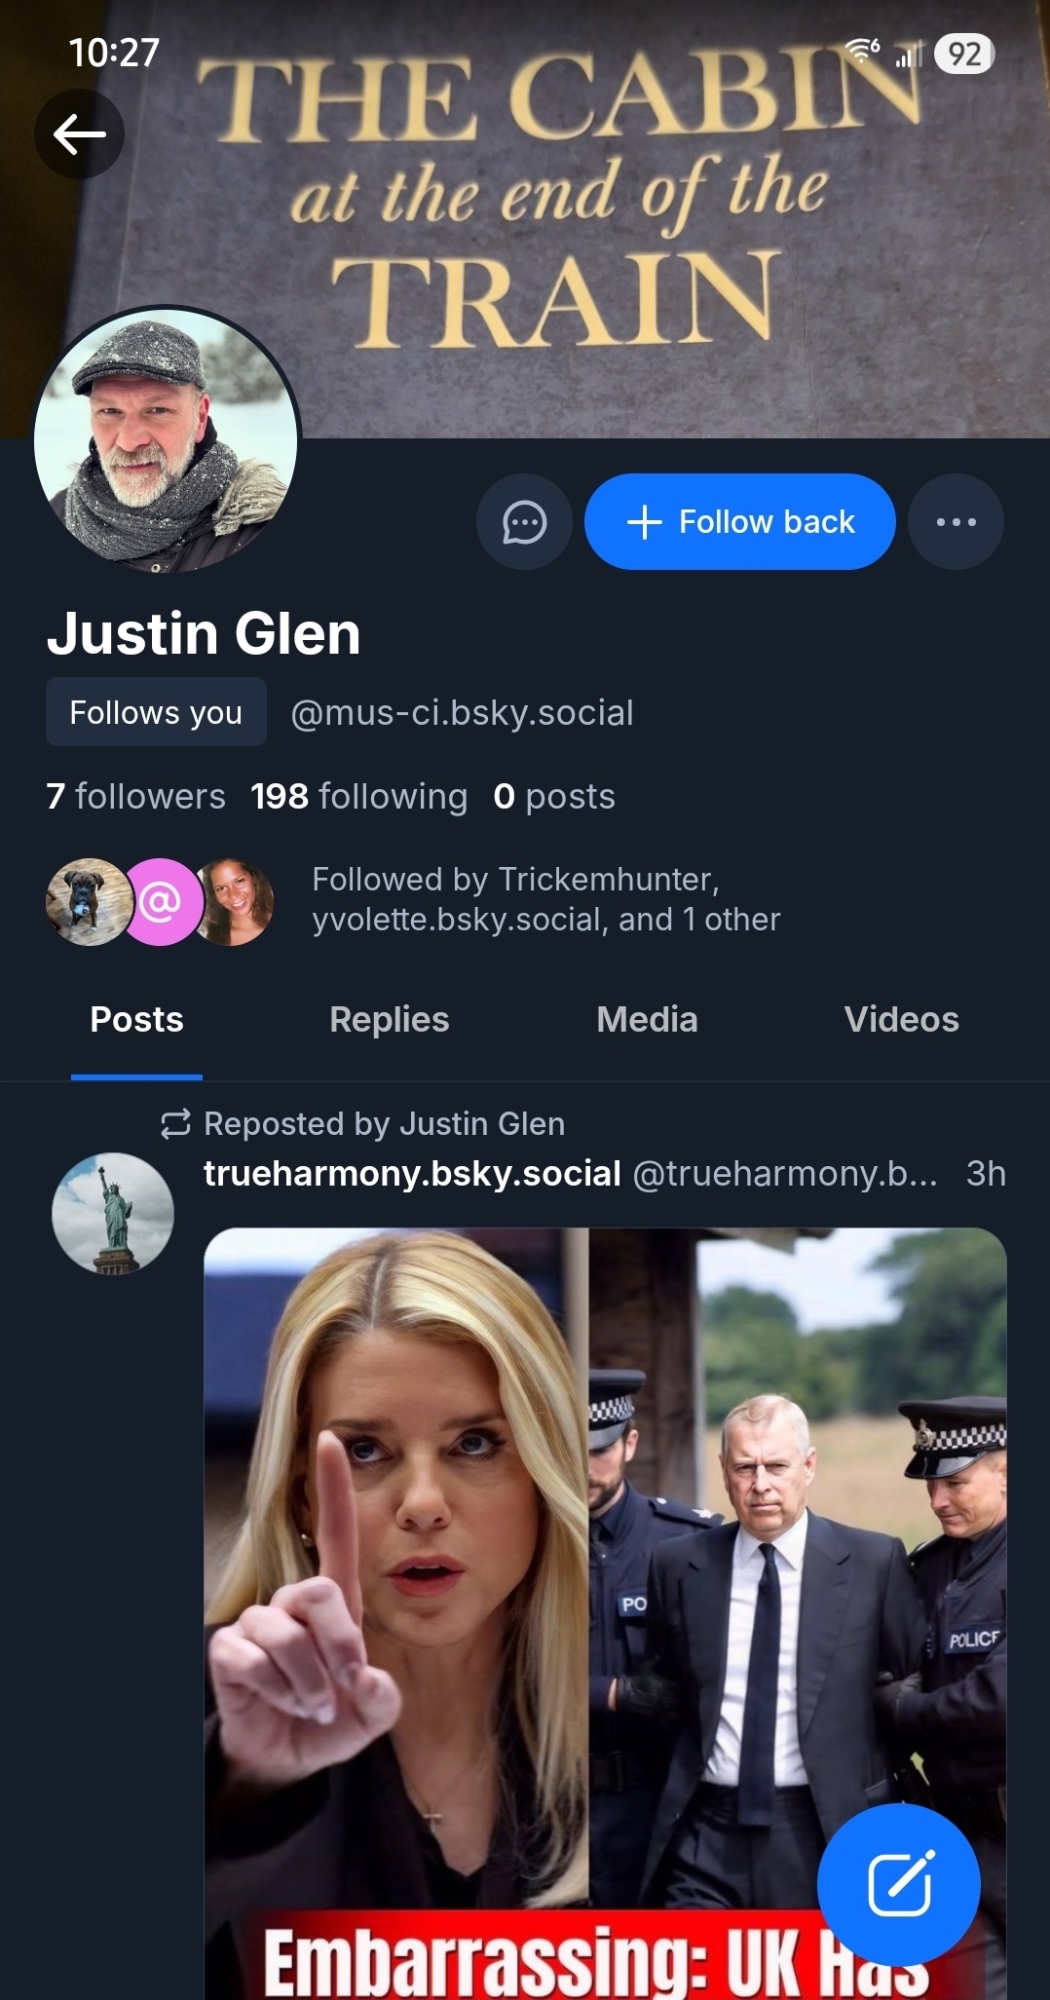
Task: Click the repost icon above the post
Action: pyautogui.click(x=175, y=1124)
